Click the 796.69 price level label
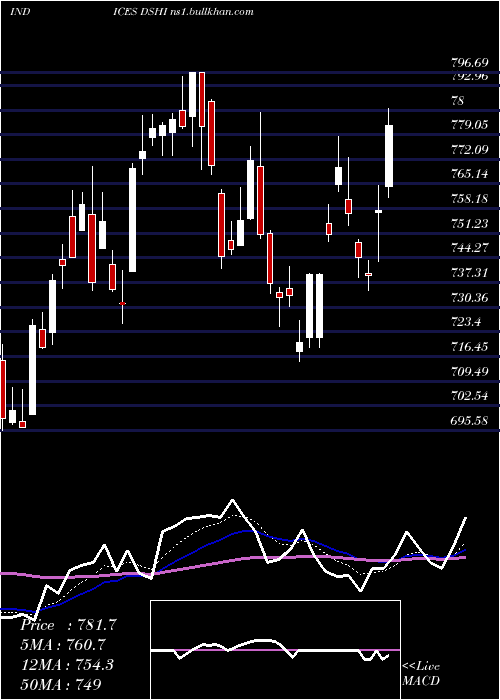The height and width of the screenshot is (700, 500). 470,62
